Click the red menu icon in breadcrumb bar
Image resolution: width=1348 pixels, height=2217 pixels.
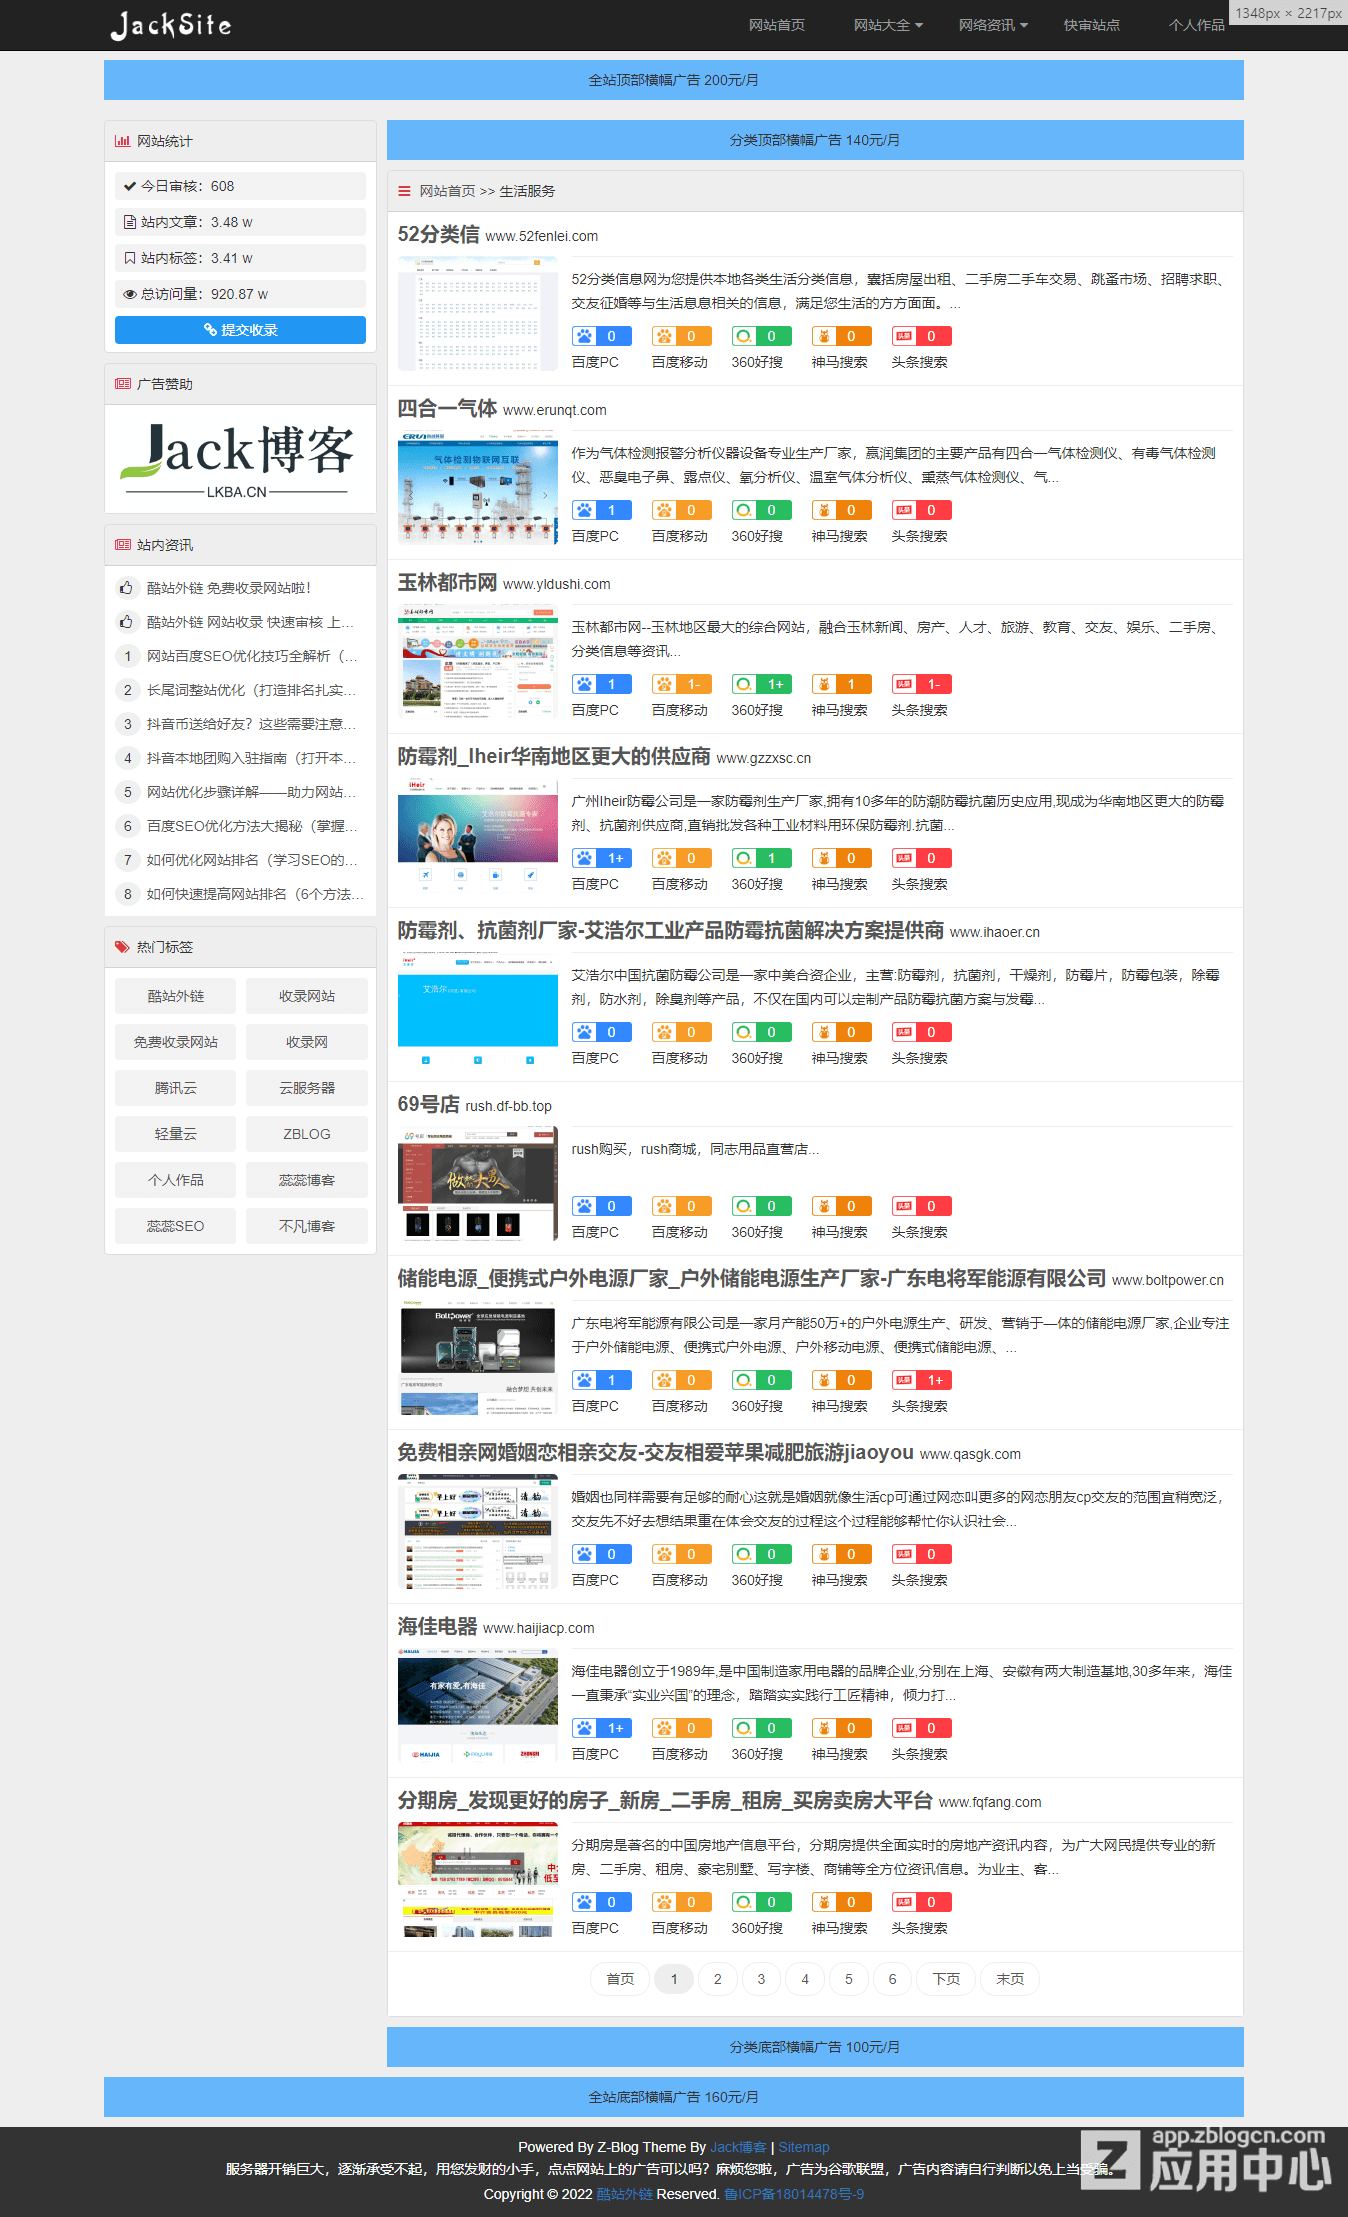tap(404, 191)
